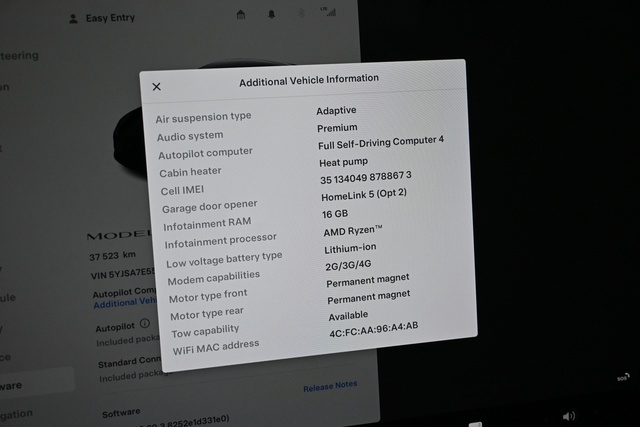Select the Garage door opener label

coord(209,207)
